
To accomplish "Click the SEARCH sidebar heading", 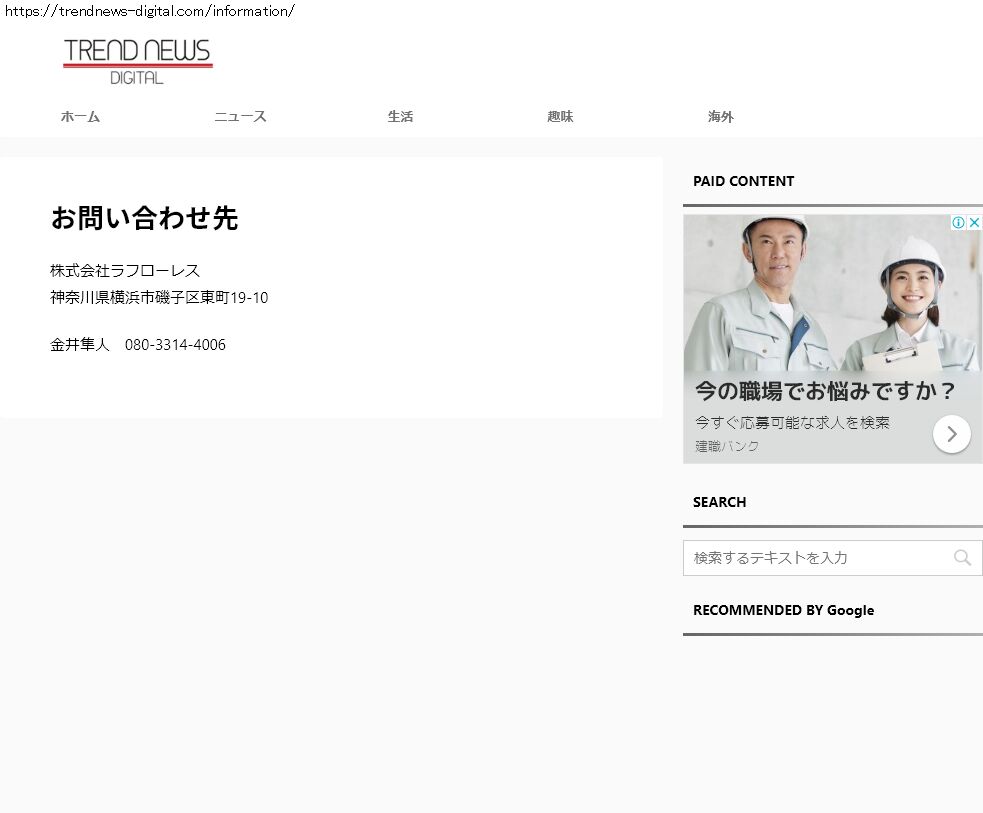I will [x=720, y=502].
